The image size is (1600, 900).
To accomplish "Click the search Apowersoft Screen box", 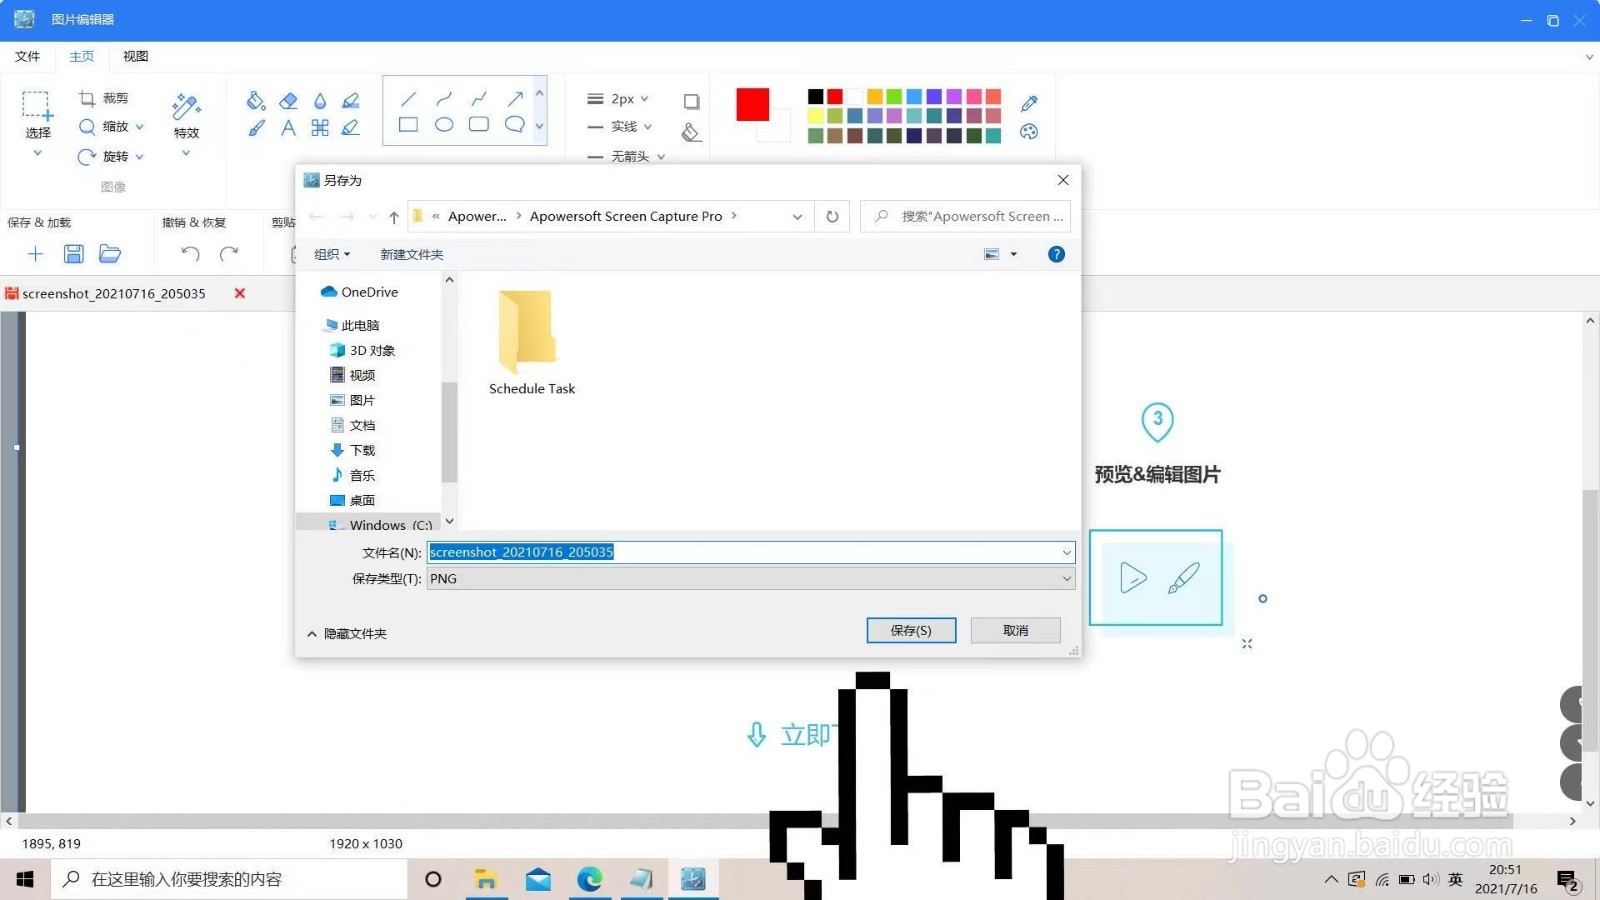I will tap(965, 216).
